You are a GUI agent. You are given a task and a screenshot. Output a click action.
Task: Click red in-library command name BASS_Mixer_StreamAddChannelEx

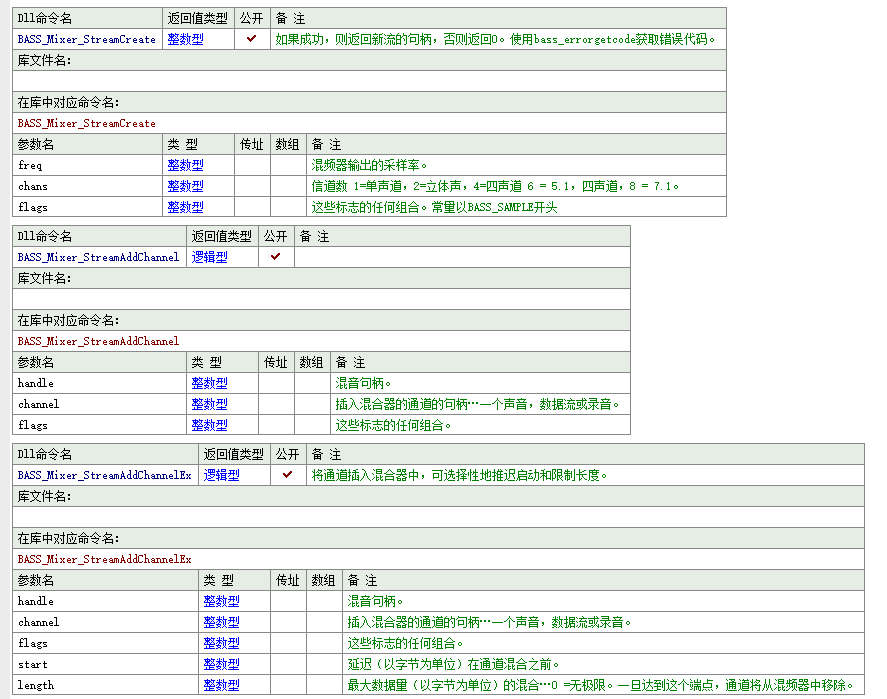pos(105,559)
